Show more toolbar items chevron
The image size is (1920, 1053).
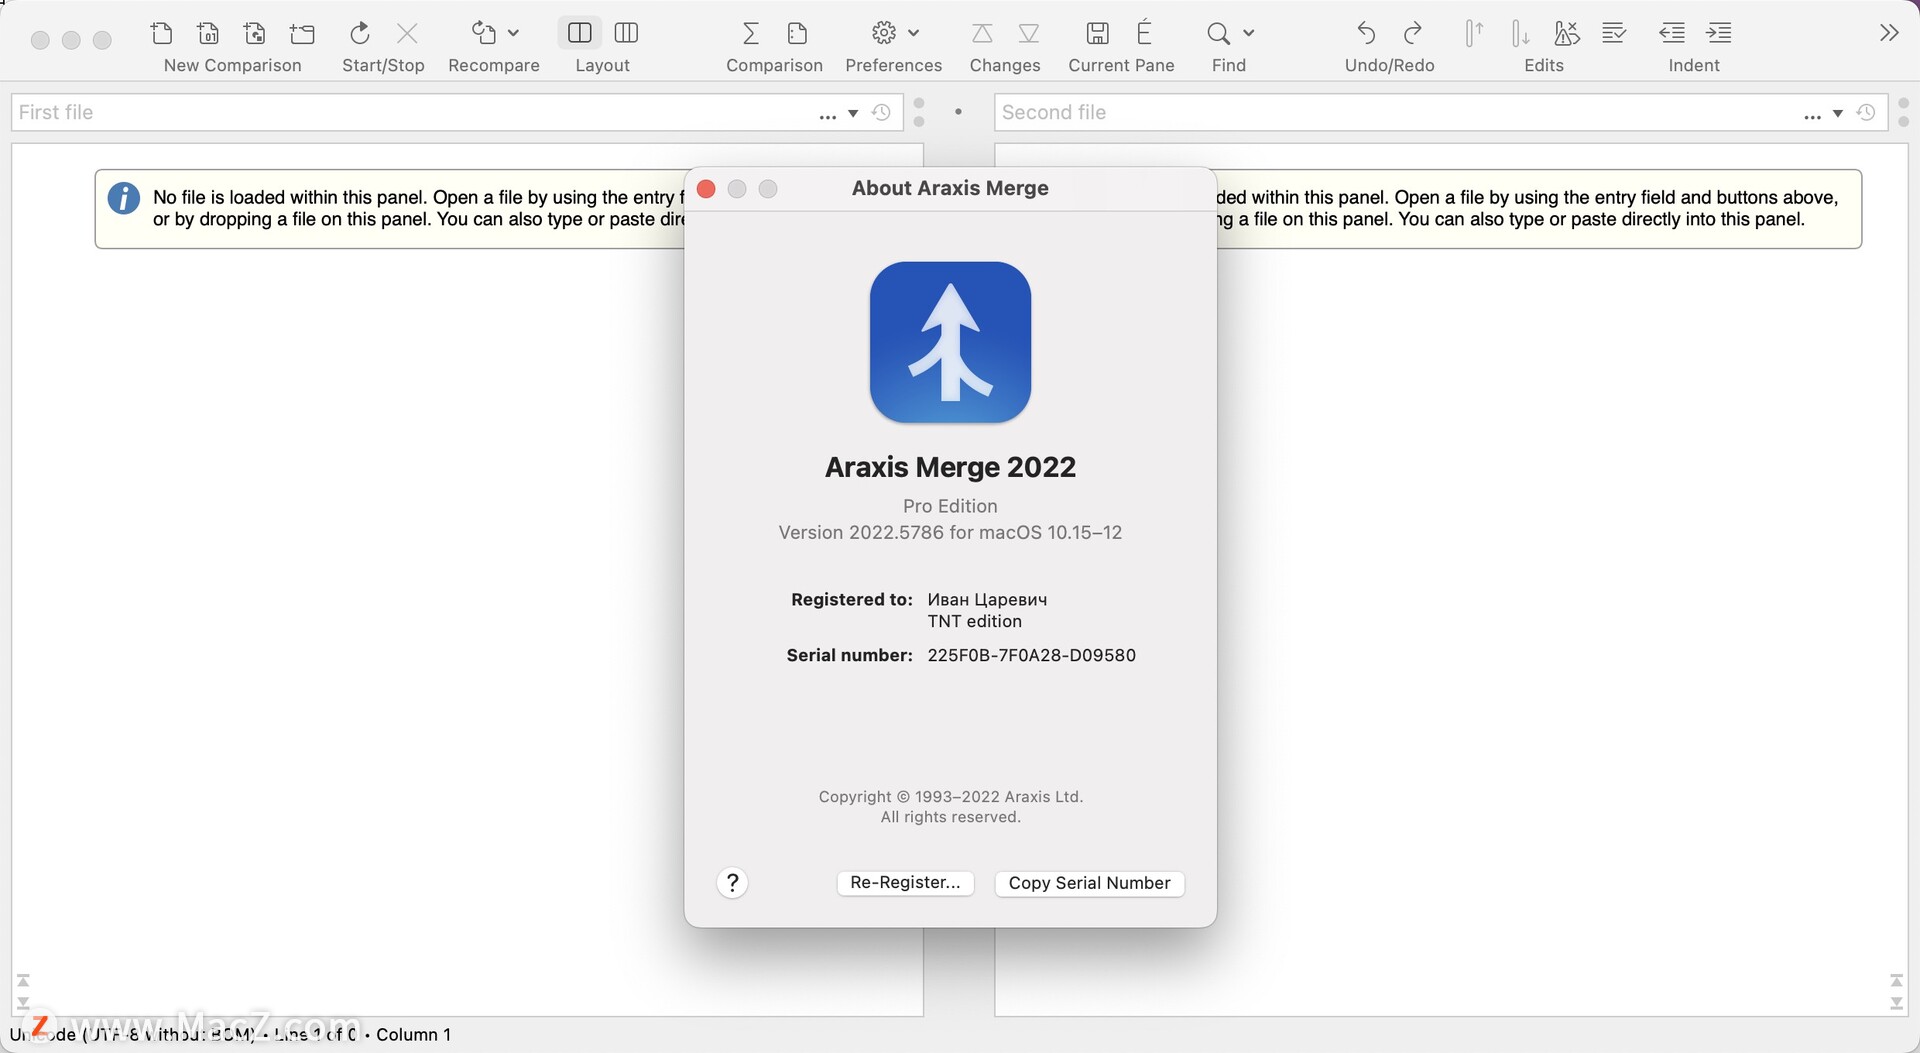[1889, 33]
